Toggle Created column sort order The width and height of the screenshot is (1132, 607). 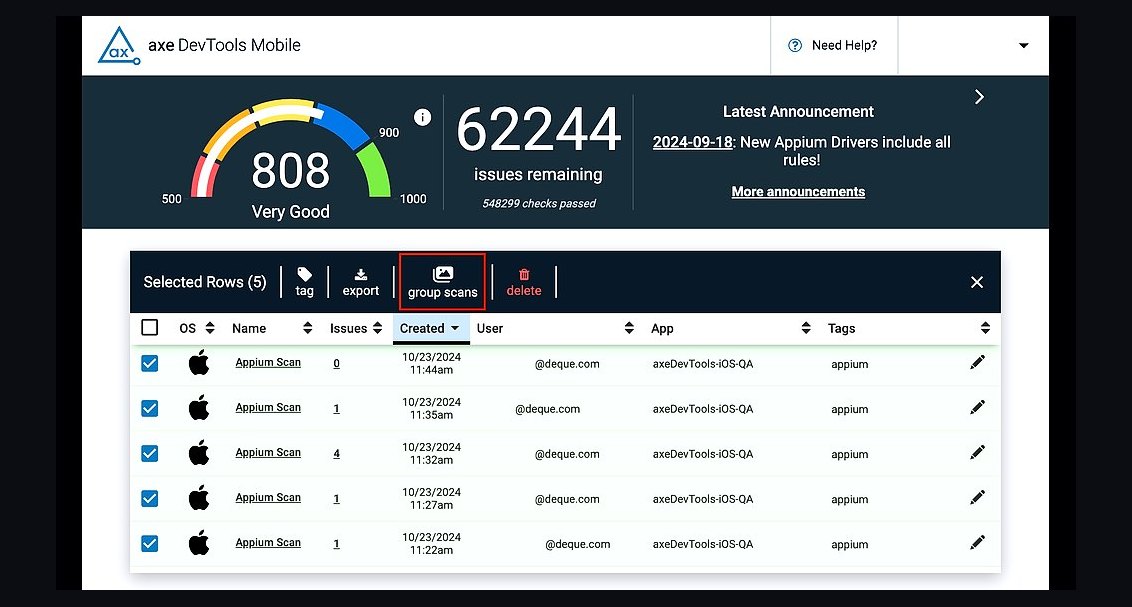coord(431,328)
